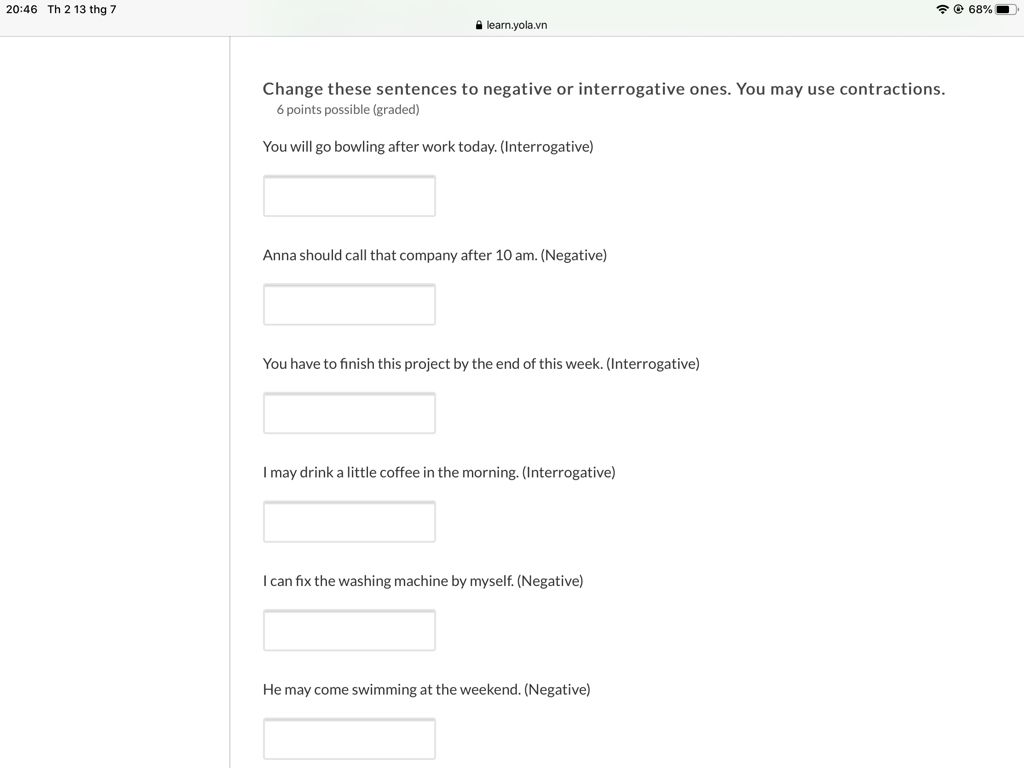The width and height of the screenshot is (1024, 768).
Task: Click the '6 points possible (graded)' text
Action: pyautogui.click(x=347, y=110)
